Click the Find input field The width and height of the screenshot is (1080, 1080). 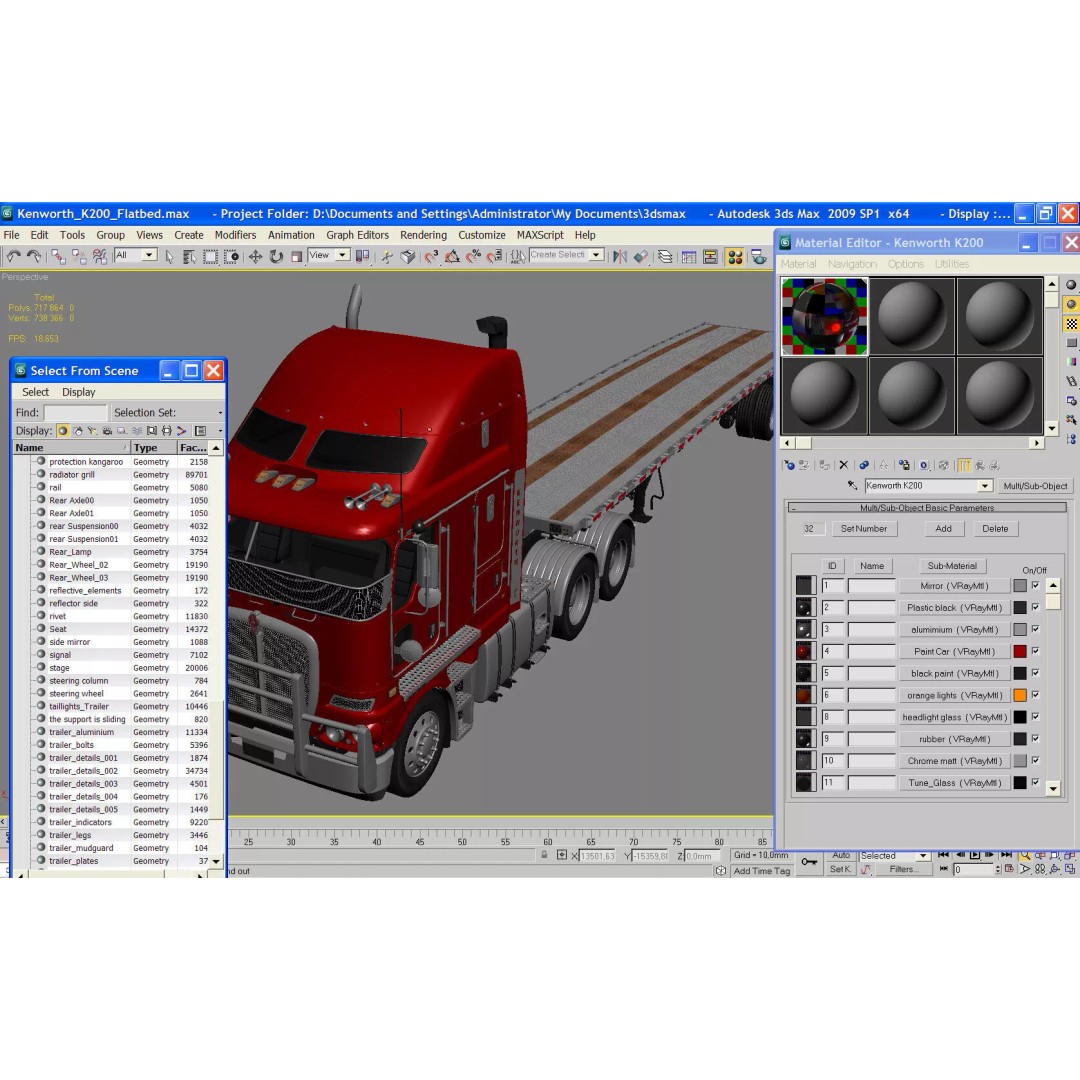click(x=75, y=413)
